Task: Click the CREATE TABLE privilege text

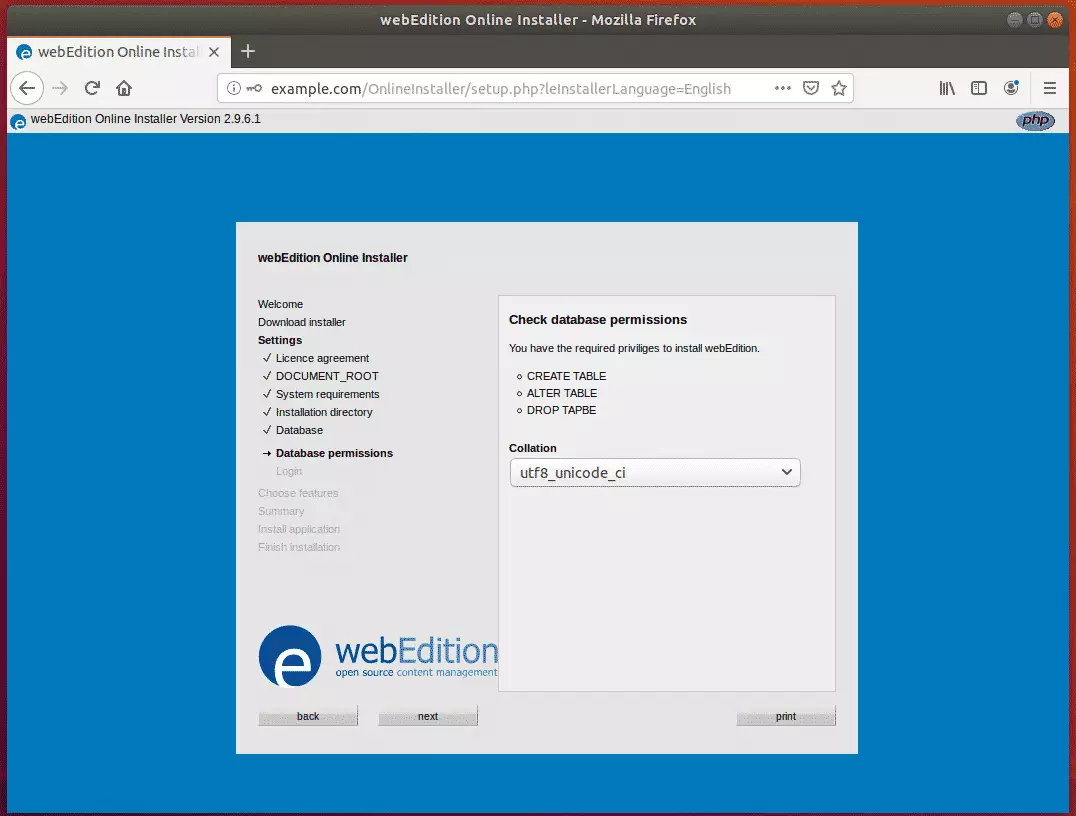Action: (566, 376)
